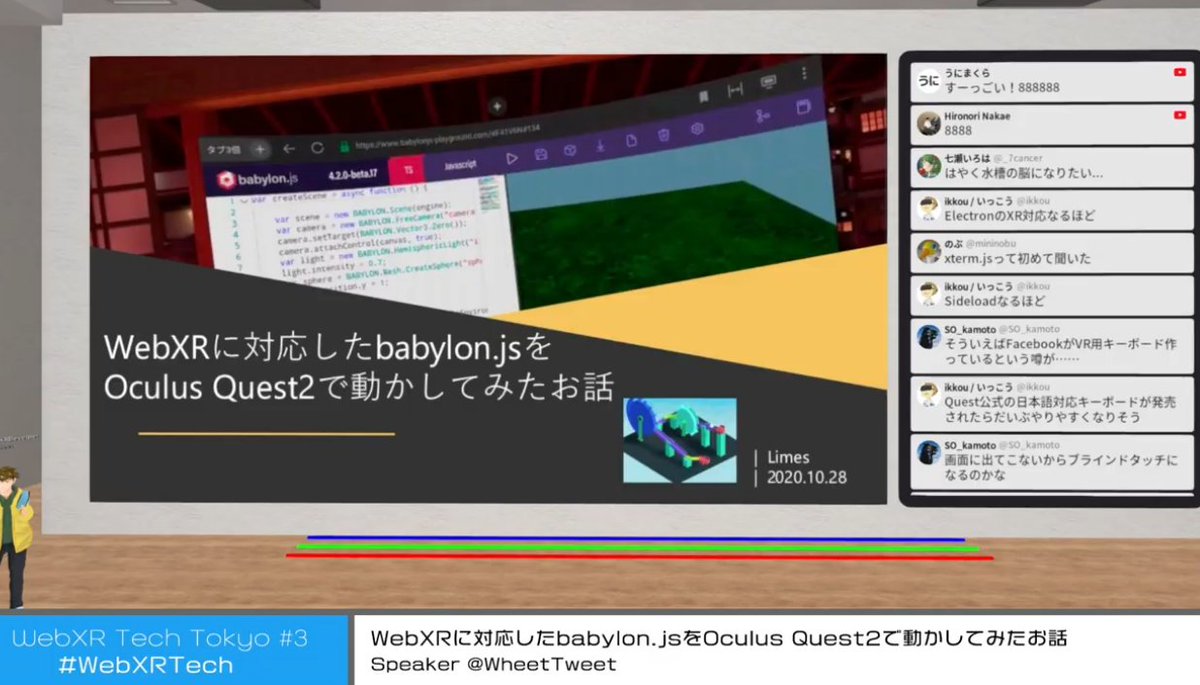
Task: Select the Javascript language tab
Action: click(459, 164)
